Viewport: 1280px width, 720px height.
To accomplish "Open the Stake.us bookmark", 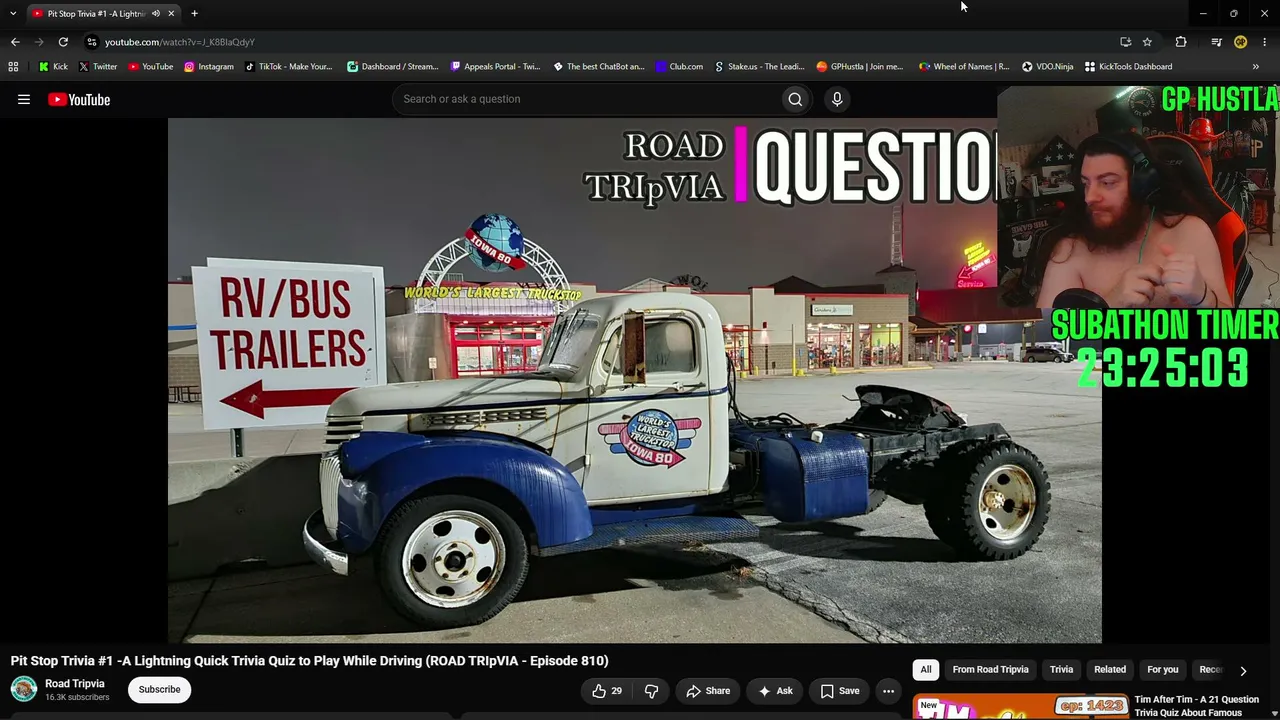I will pos(759,67).
